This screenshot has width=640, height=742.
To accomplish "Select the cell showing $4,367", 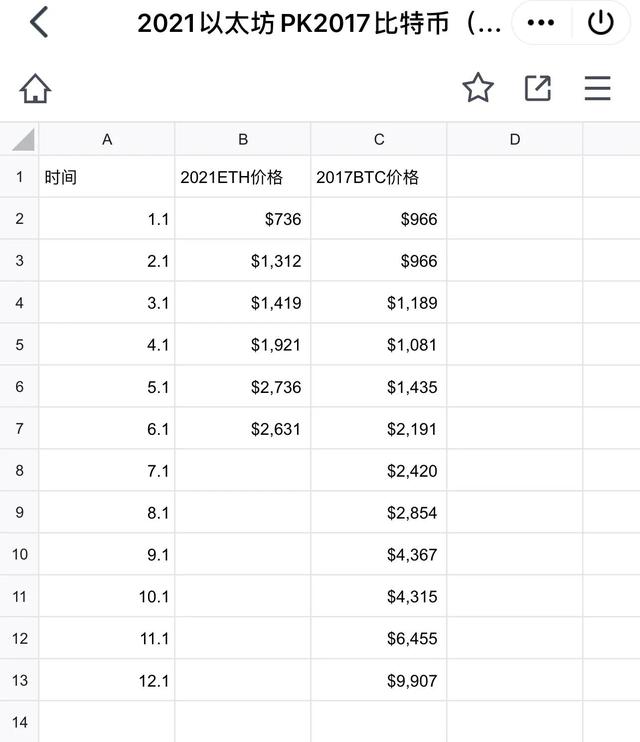I will (379, 554).
